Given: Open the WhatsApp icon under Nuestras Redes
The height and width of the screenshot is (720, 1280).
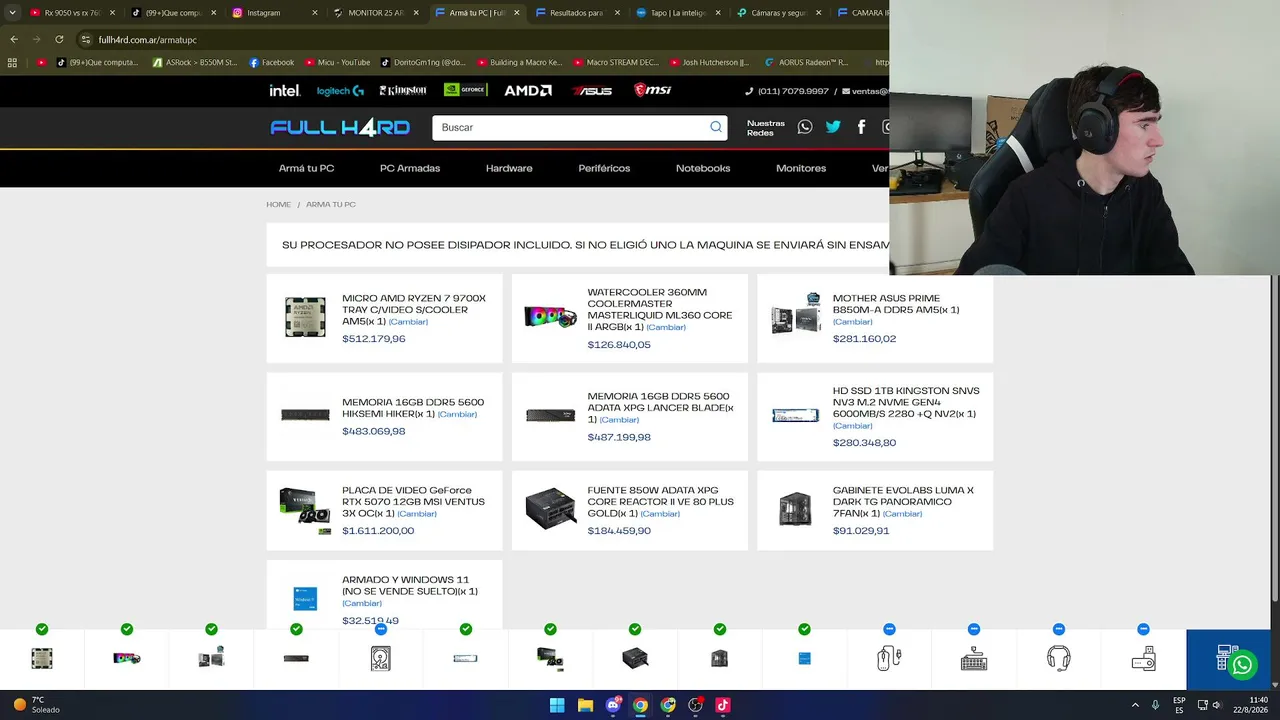Looking at the screenshot, I should coord(805,127).
